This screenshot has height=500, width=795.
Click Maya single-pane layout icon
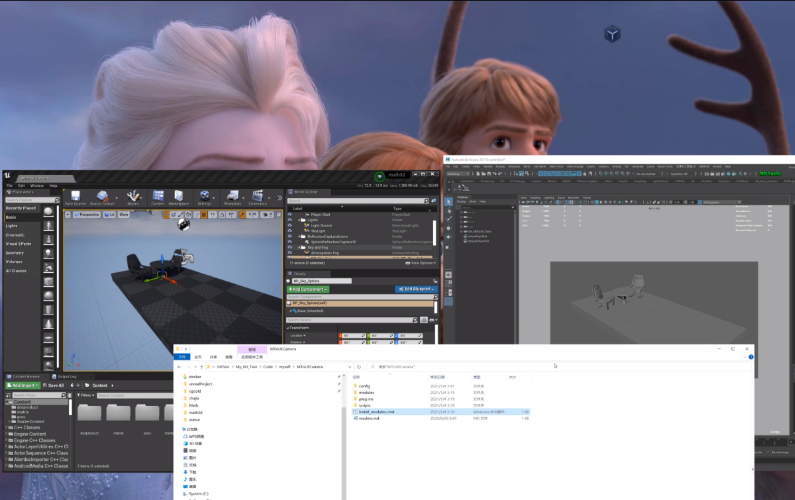coord(449,275)
